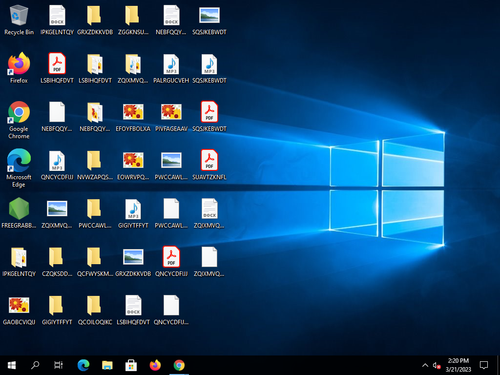
Task: Open Task View from the taskbar
Action: pyautogui.click(x=58, y=365)
